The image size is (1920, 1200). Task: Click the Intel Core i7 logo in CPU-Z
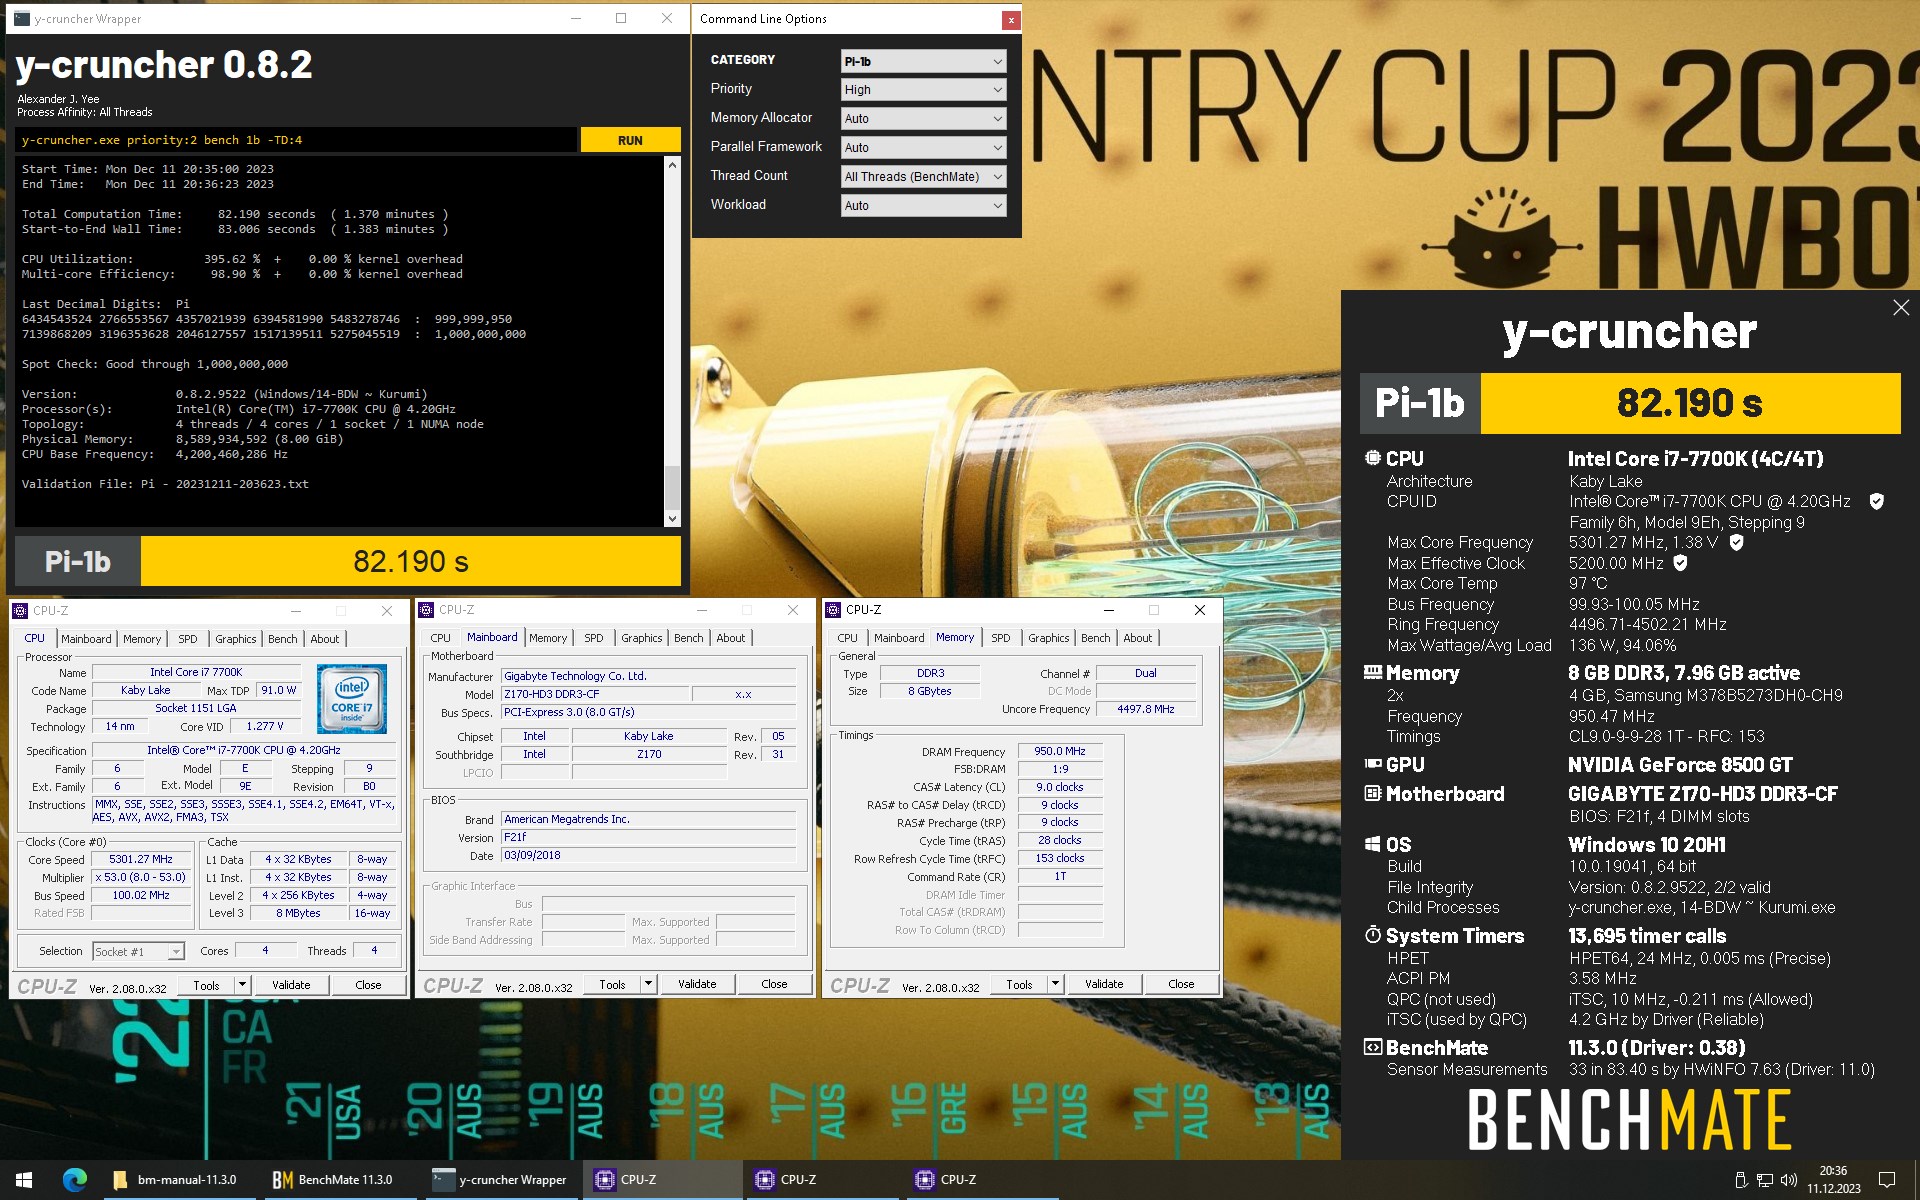coord(351,698)
